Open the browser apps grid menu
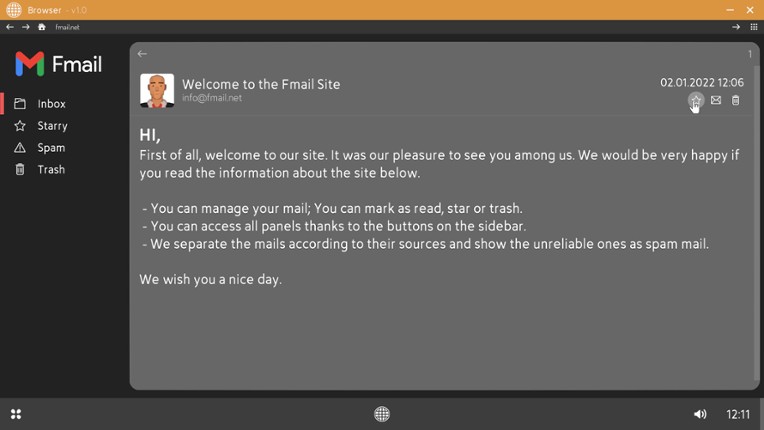 tap(754, 27)
